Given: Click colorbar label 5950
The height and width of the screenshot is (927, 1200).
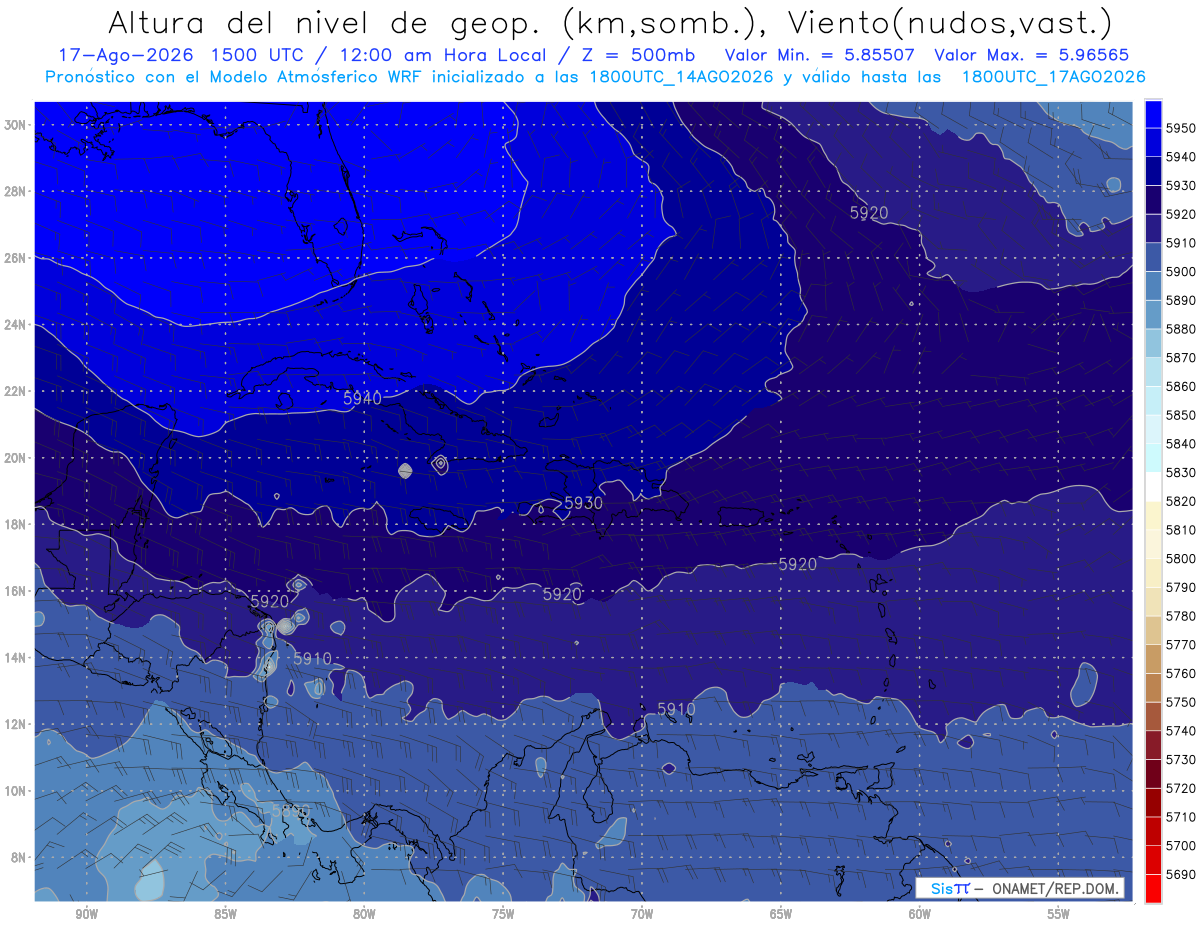Looking at the screenshot, I should click(1181, 128).
